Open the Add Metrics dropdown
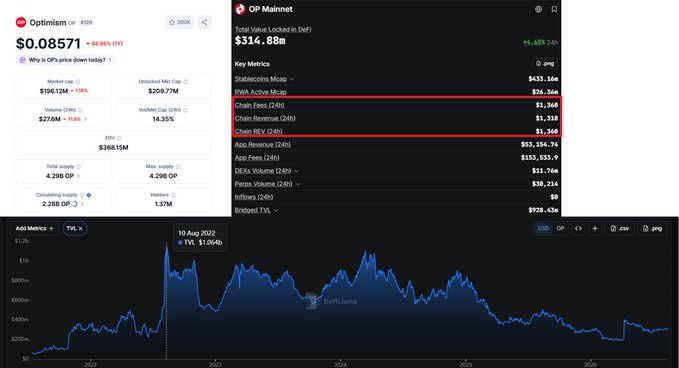Viewport: 679px width, 368px height. (x=35, y=228)
